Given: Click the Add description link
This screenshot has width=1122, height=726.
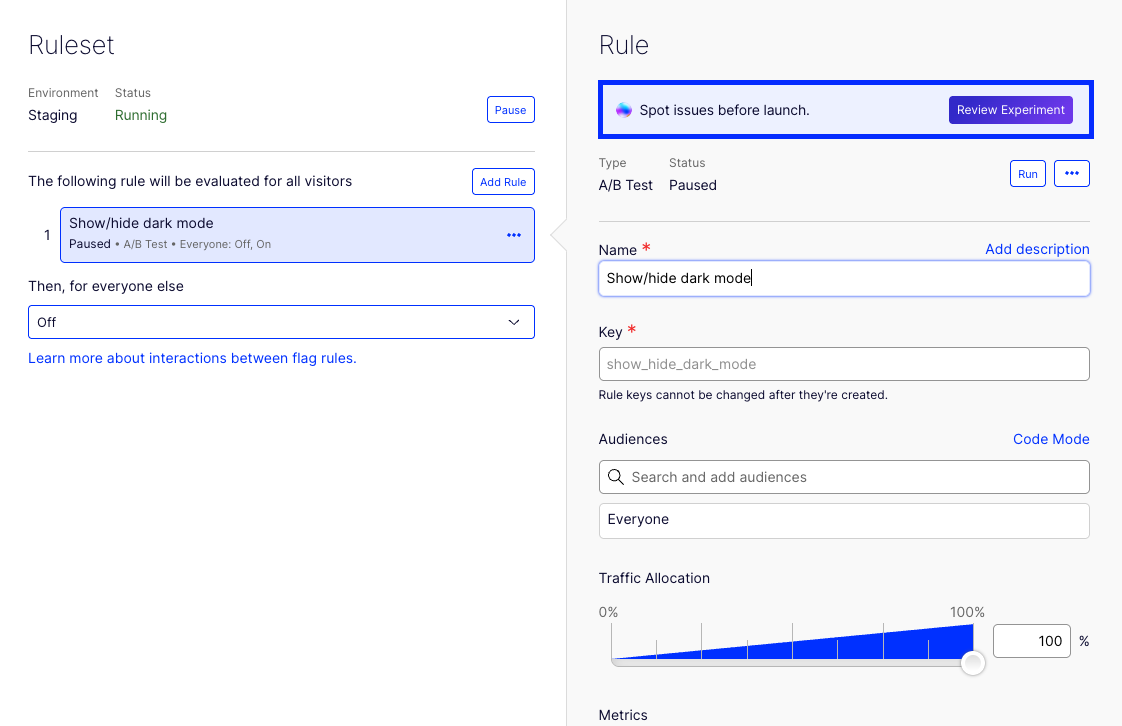Looking at the screenshot, I should pos(1037,249).
